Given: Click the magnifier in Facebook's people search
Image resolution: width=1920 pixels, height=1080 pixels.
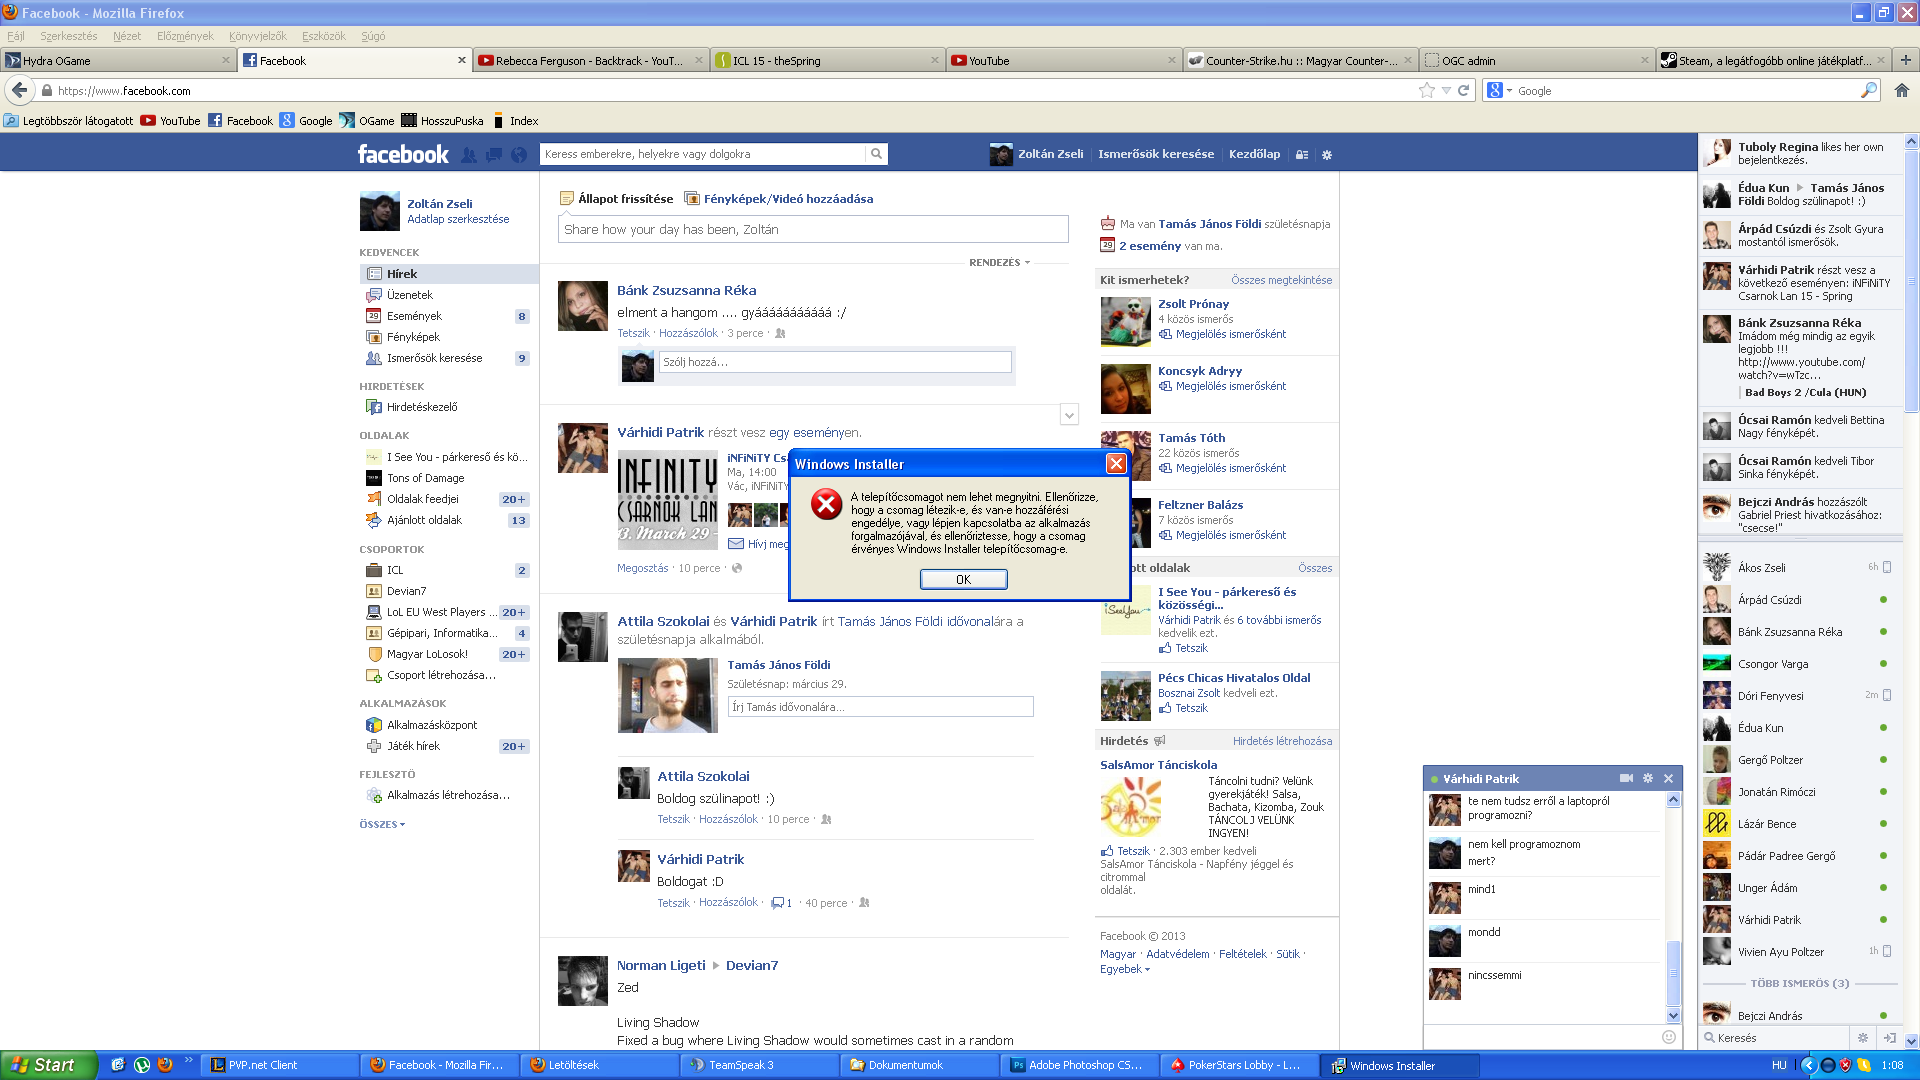Looking at the screenshot, I should coord(876,154).
